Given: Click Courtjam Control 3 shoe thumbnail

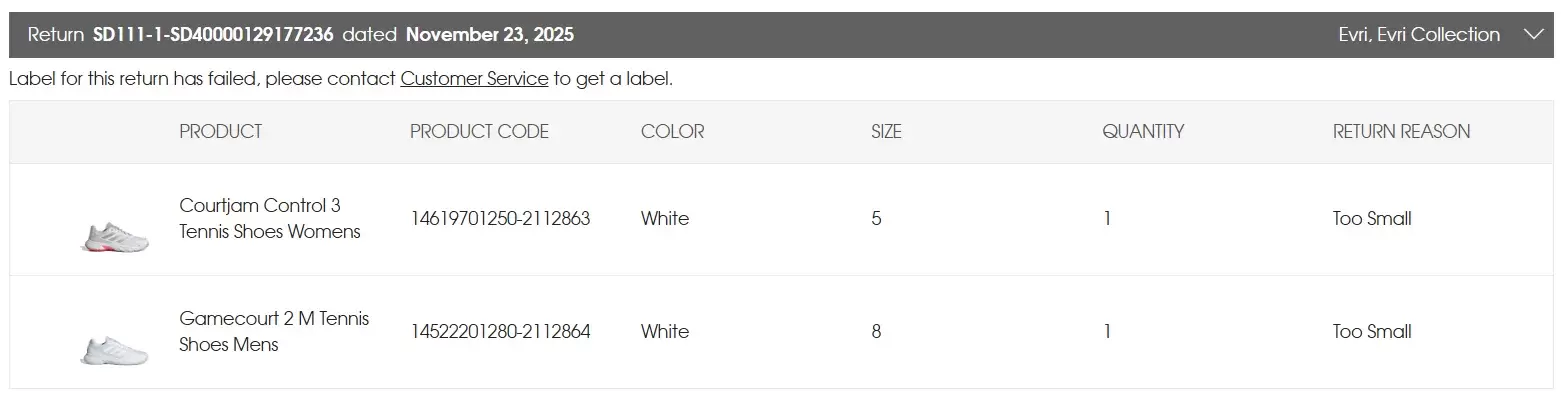Looking at the screenshot, I should [114, 237].
